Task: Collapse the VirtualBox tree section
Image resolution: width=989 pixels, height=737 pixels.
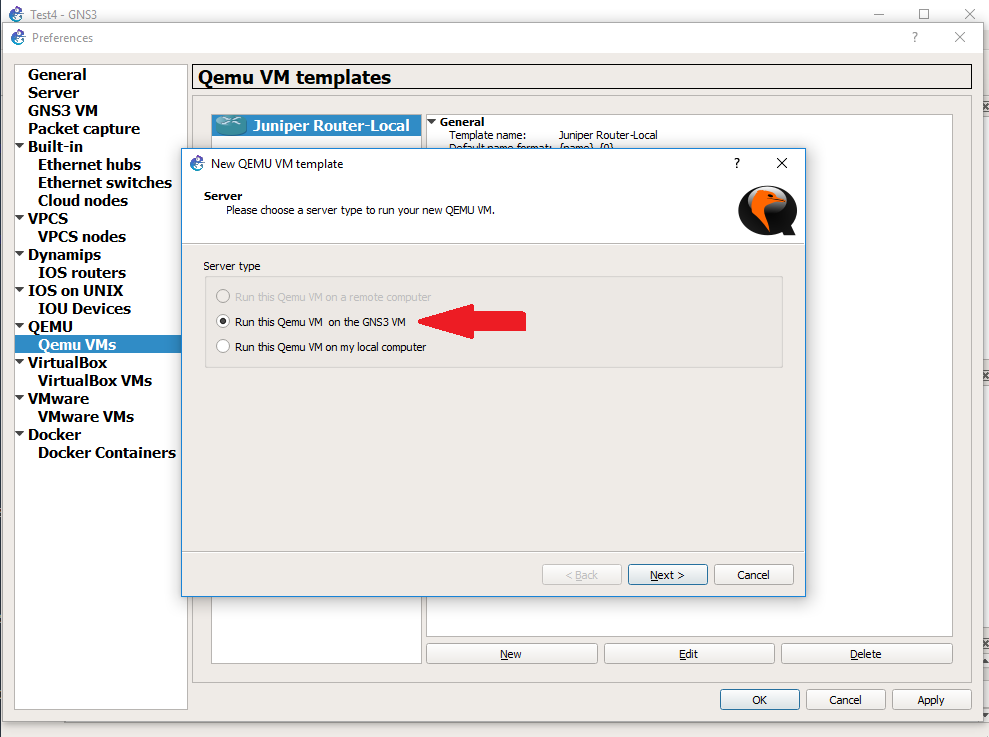Action: (x=20, y=362)
